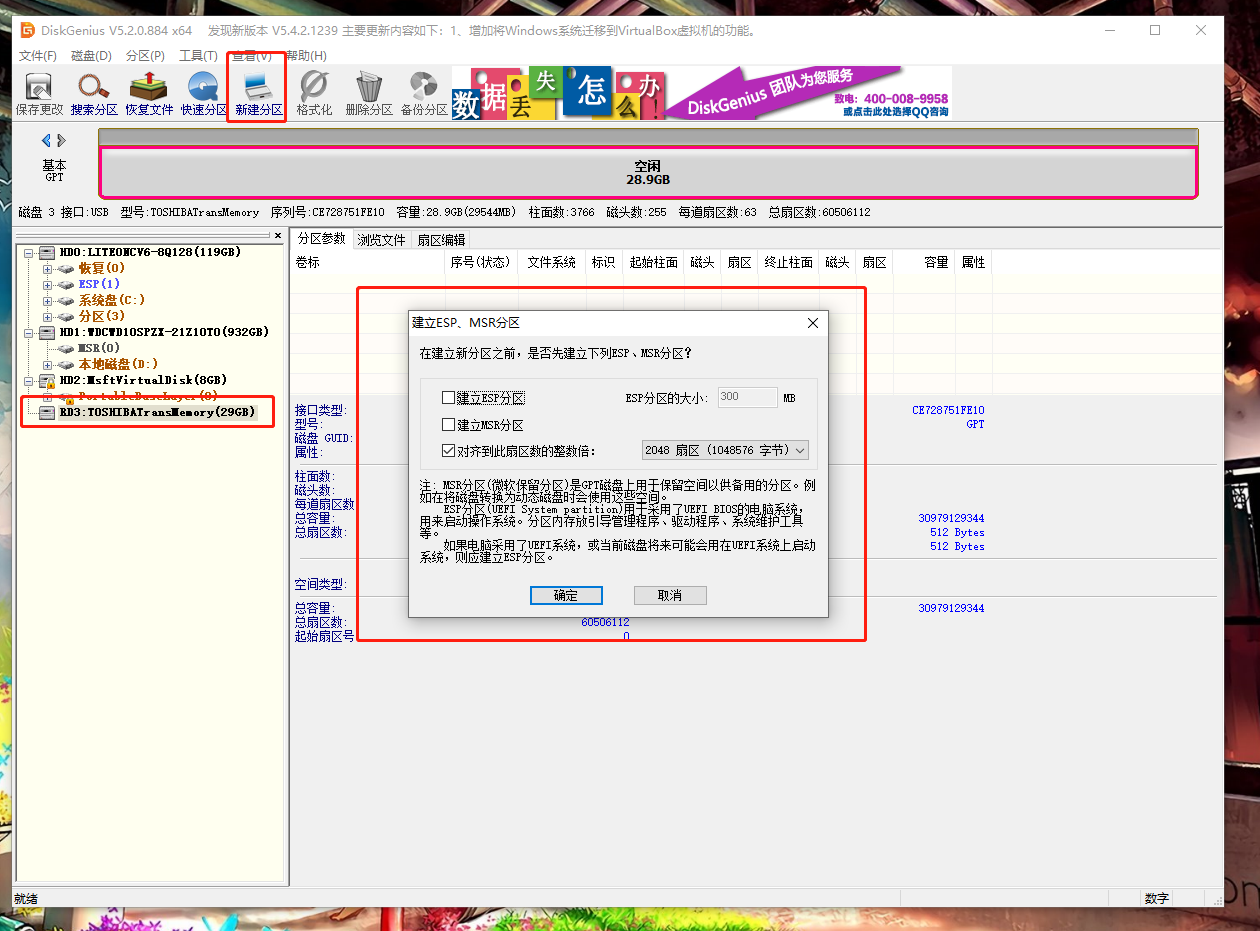Select HD2:MsftVirtualDisk(8GB) disk in tree

[144, 381]
